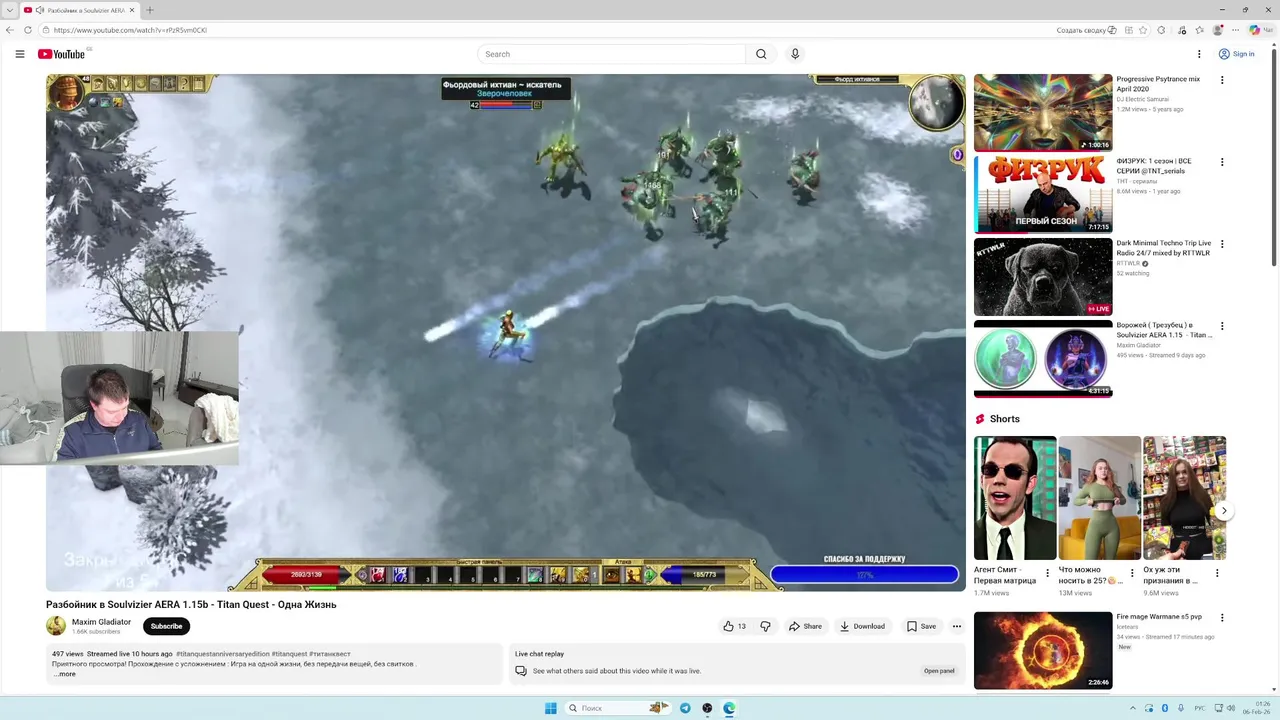Open the Windows Start menu
The width and height of the screenshot is (1280, 720).
(x=551, y=708)
